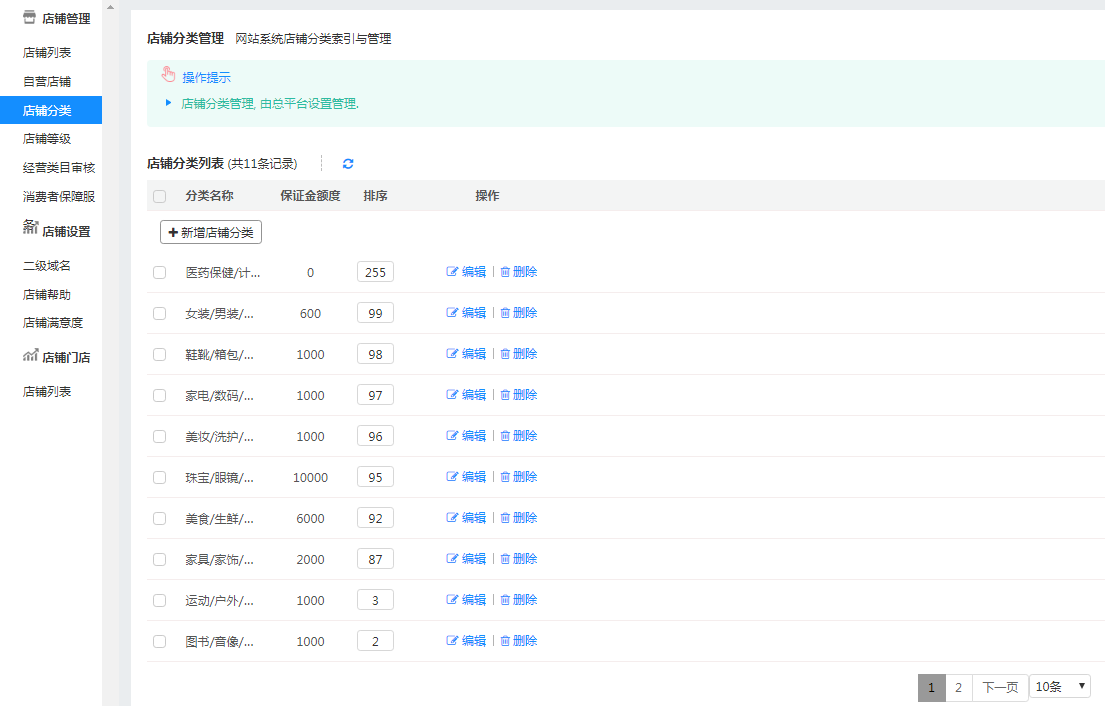Click the trash icon for 女装/男装 row

click(x=505, y=313)
